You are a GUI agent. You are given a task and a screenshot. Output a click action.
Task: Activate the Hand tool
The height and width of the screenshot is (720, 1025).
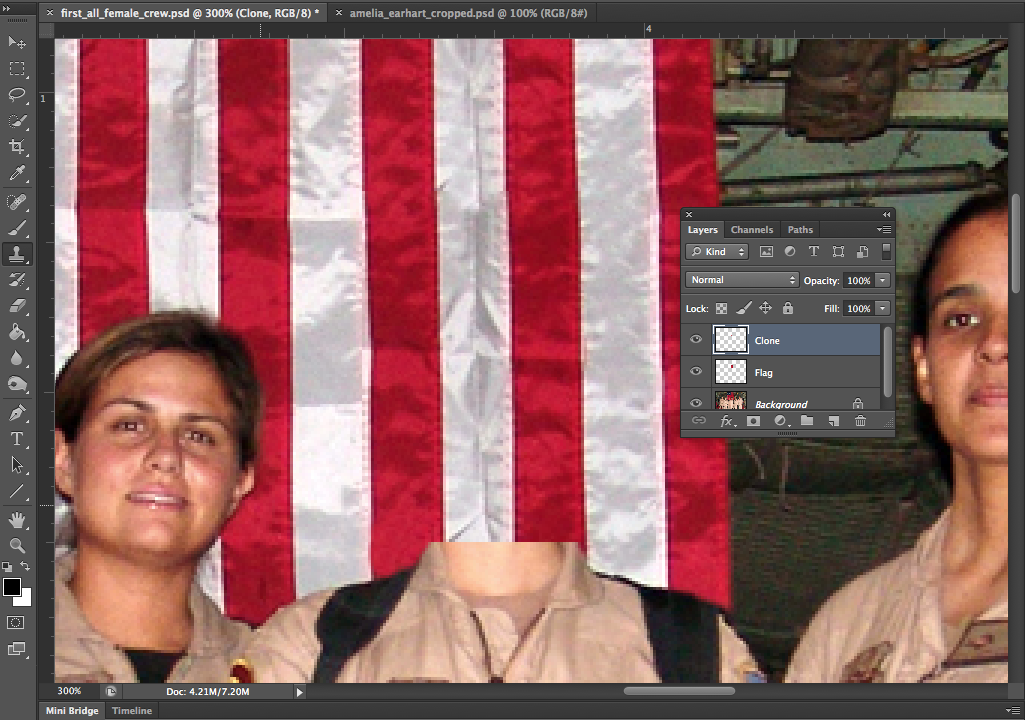click(x=17, y=519)
